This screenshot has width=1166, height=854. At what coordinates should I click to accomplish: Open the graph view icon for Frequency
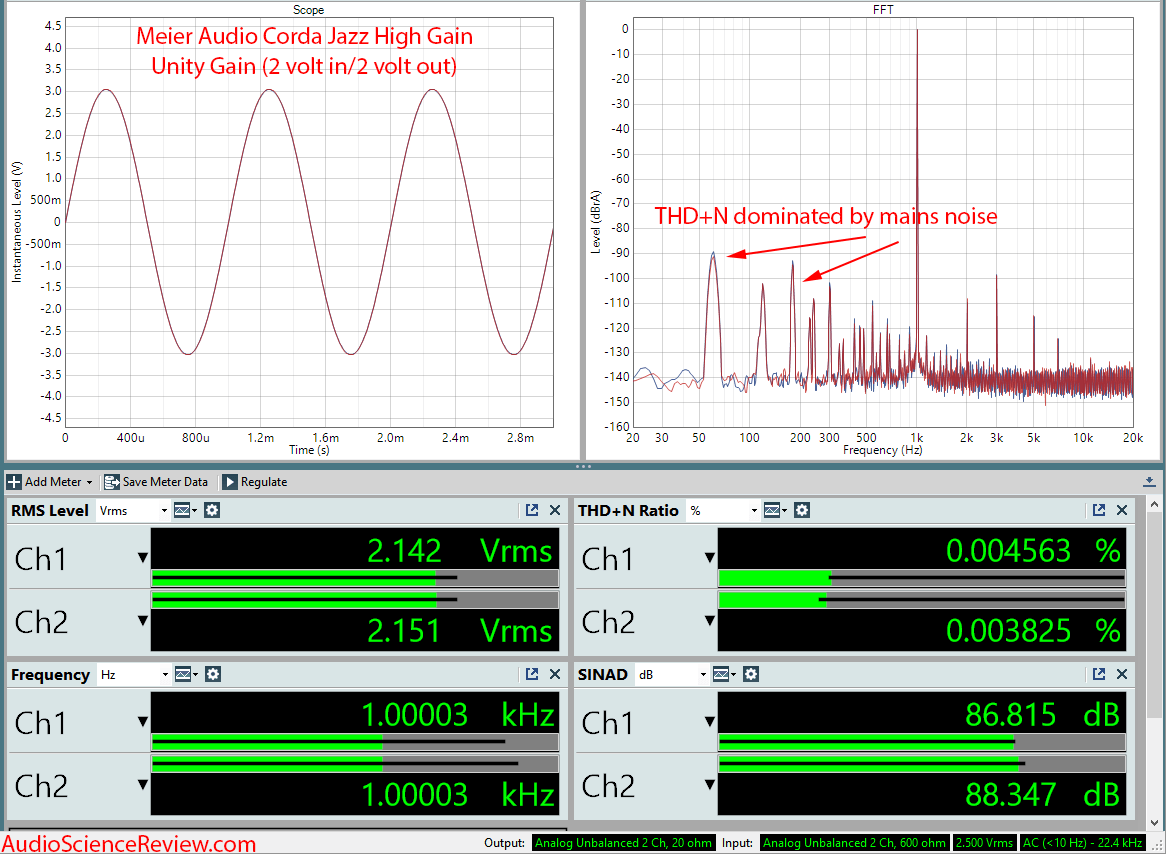pyautogui.click(x=185, y=675)
